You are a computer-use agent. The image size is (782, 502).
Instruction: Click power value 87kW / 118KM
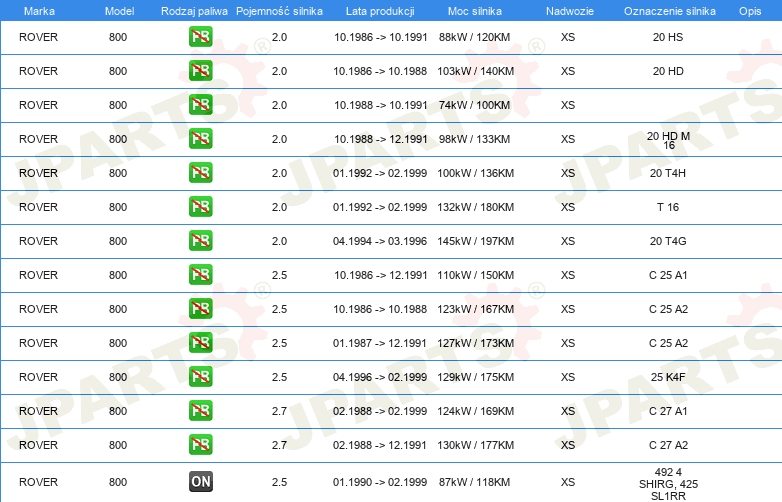[x=474, y=482]
